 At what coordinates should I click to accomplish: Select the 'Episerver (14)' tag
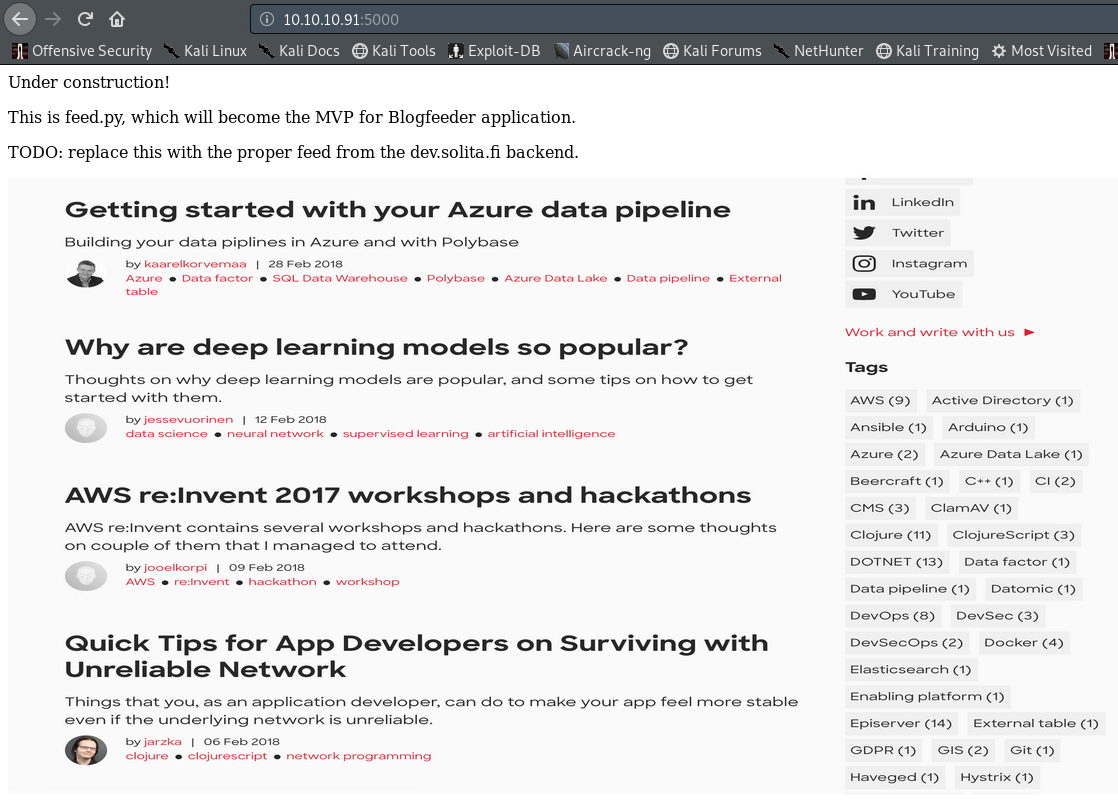[x=901, y=724]
